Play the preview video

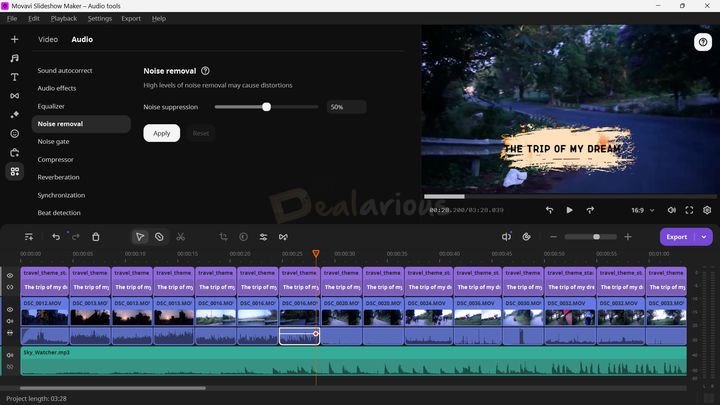pyautogui.click(x=569, y=210)
